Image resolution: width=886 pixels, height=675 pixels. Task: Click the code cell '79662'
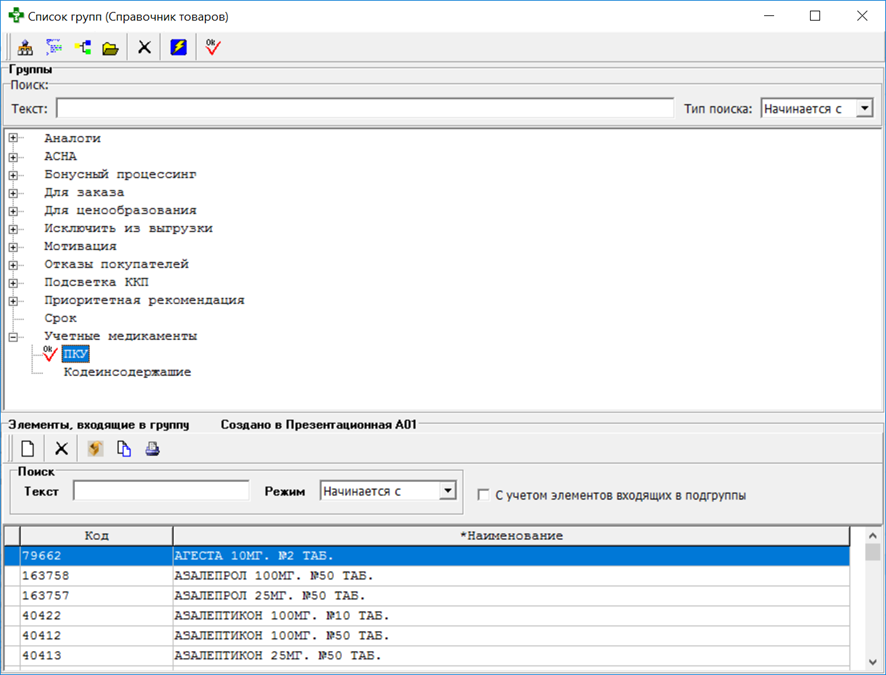97,556
